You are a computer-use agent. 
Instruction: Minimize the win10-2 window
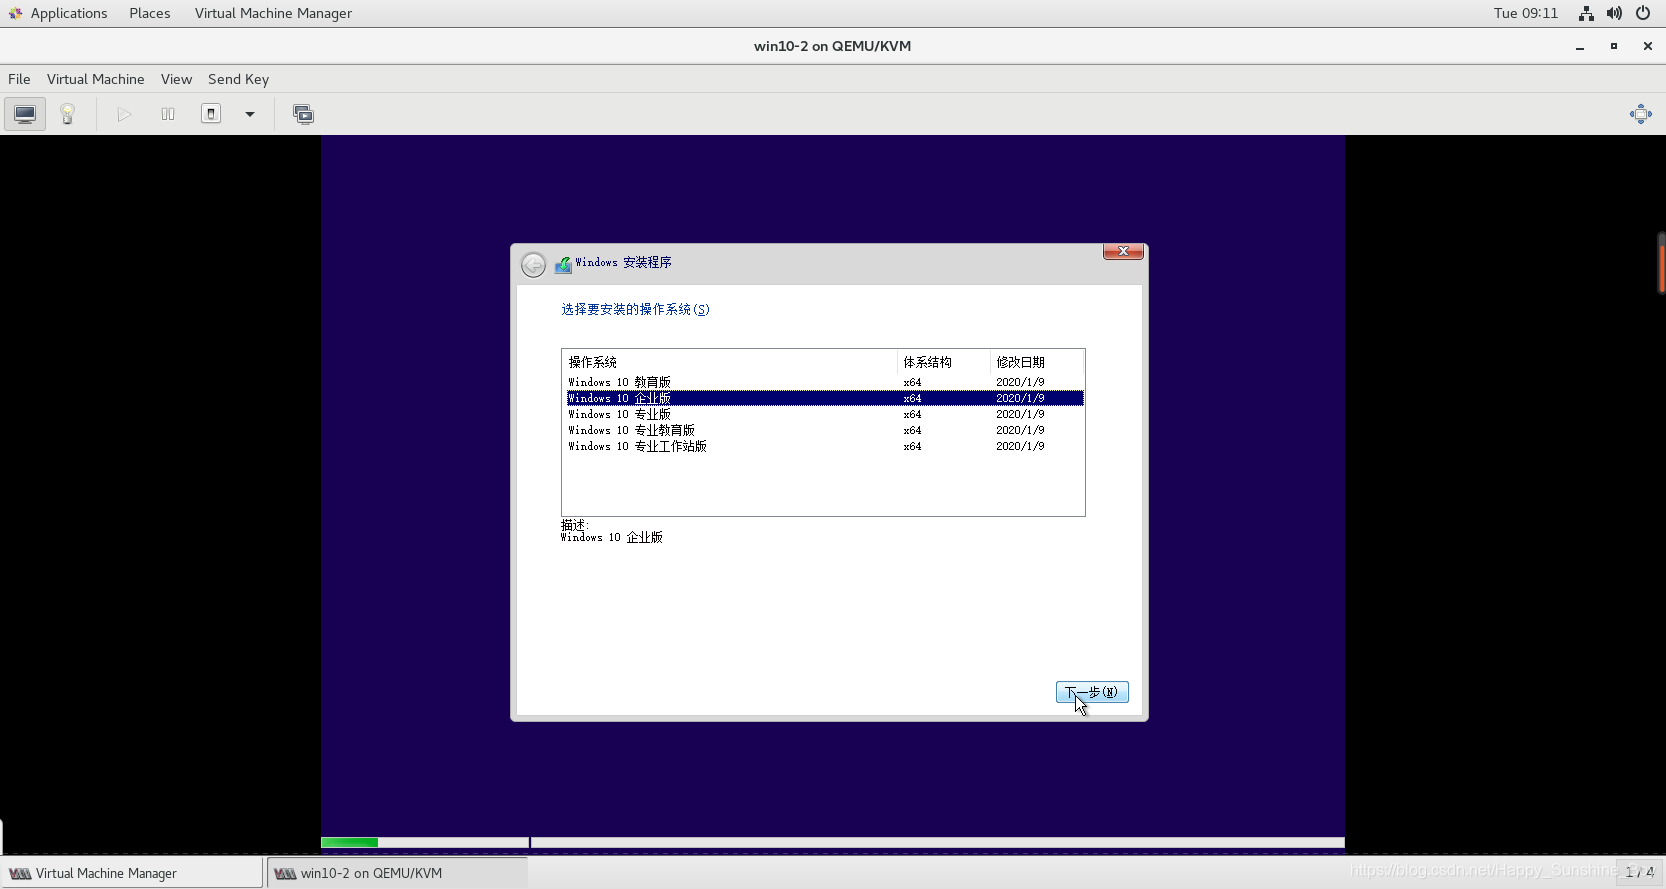coord(1580,46)
